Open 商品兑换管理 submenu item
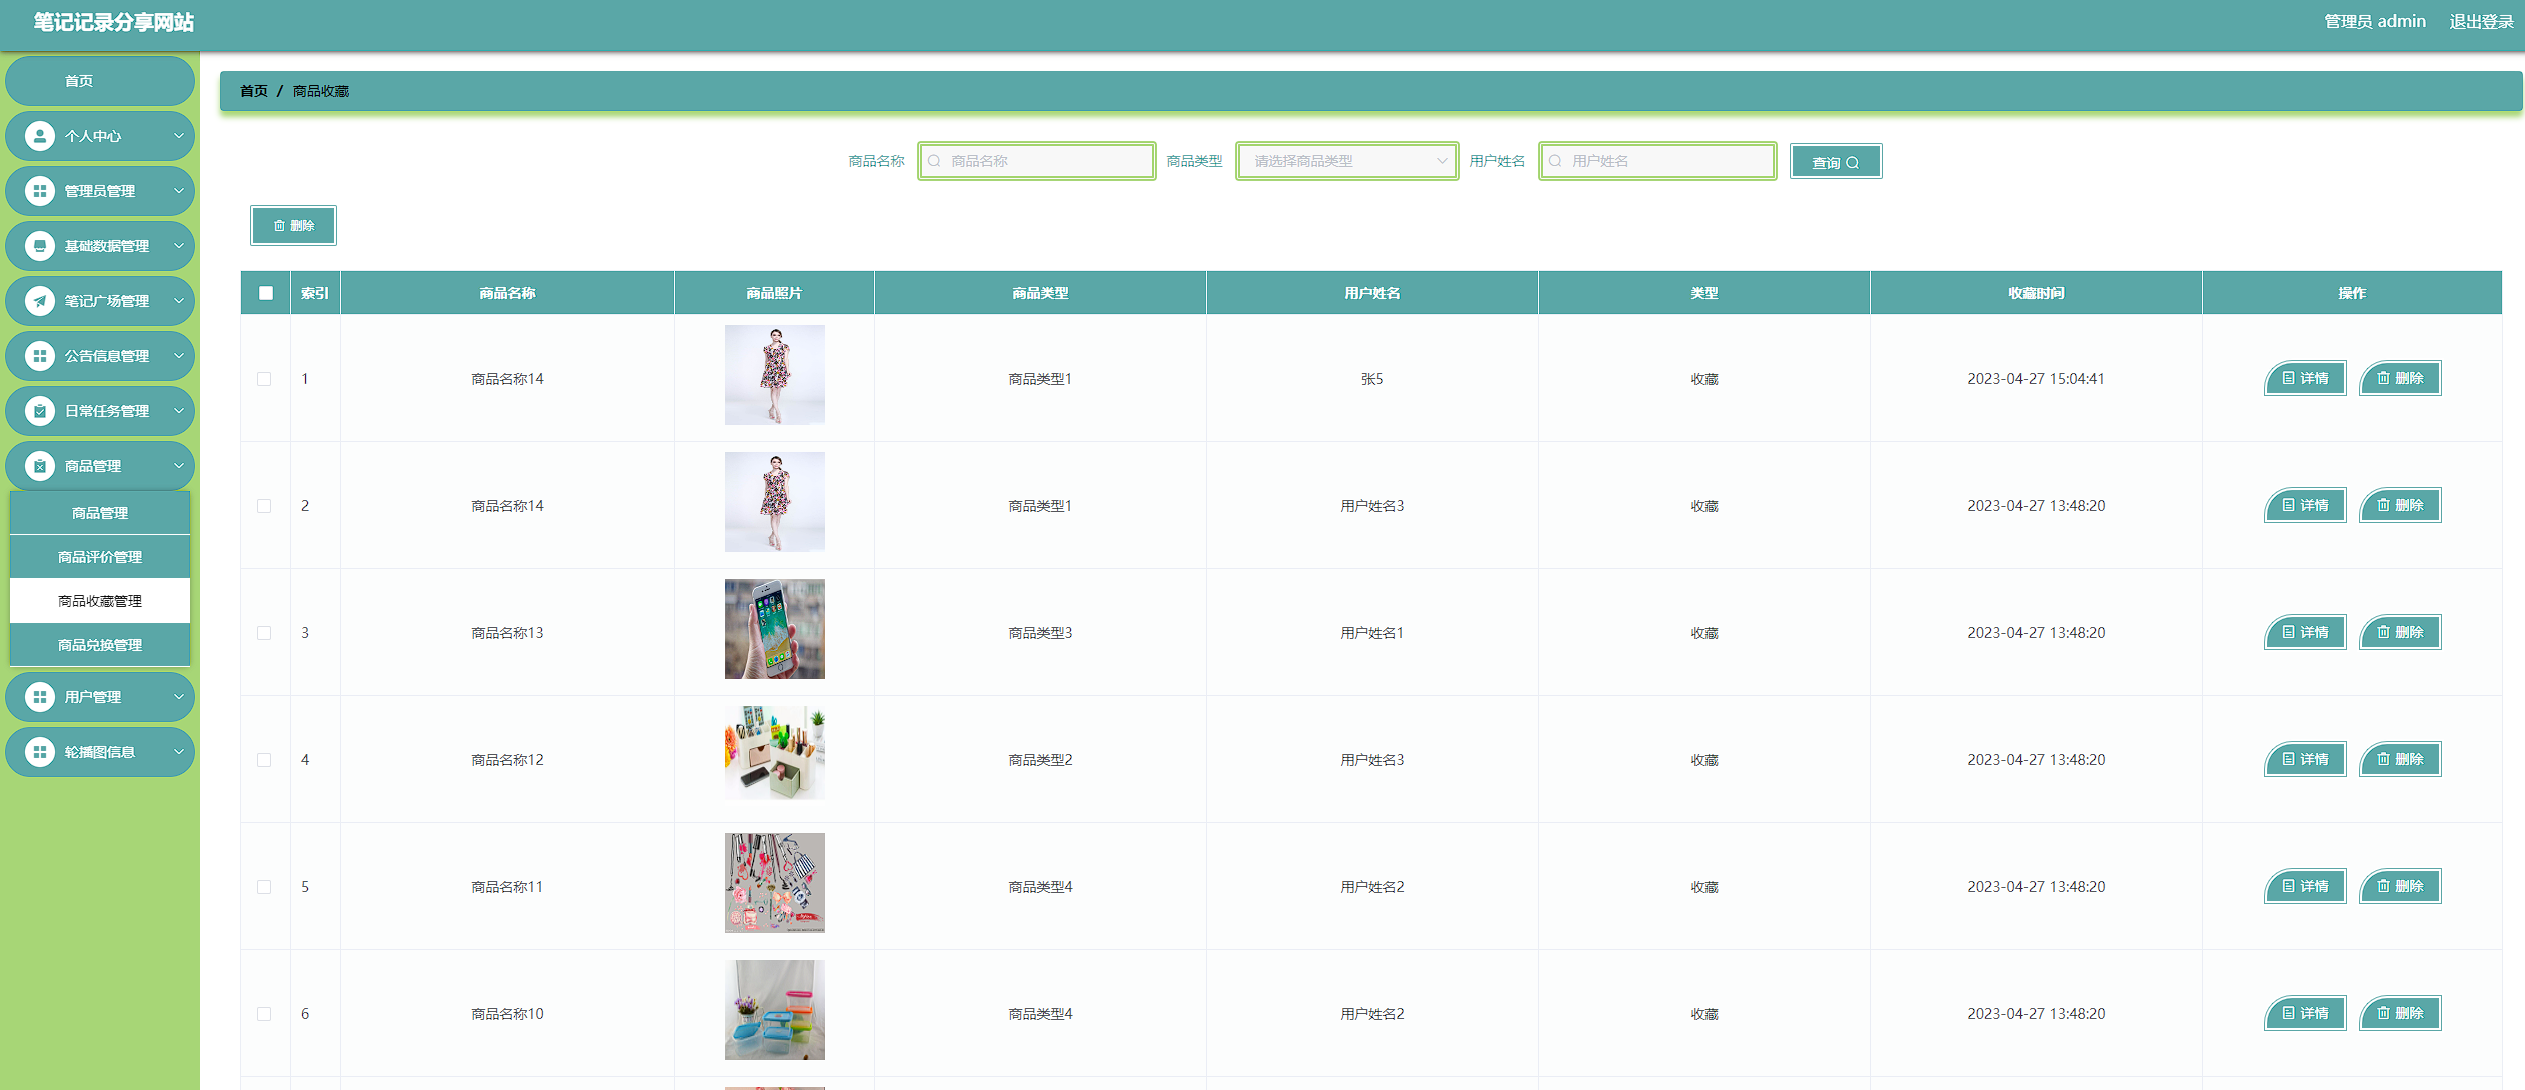 coord(100,645)
